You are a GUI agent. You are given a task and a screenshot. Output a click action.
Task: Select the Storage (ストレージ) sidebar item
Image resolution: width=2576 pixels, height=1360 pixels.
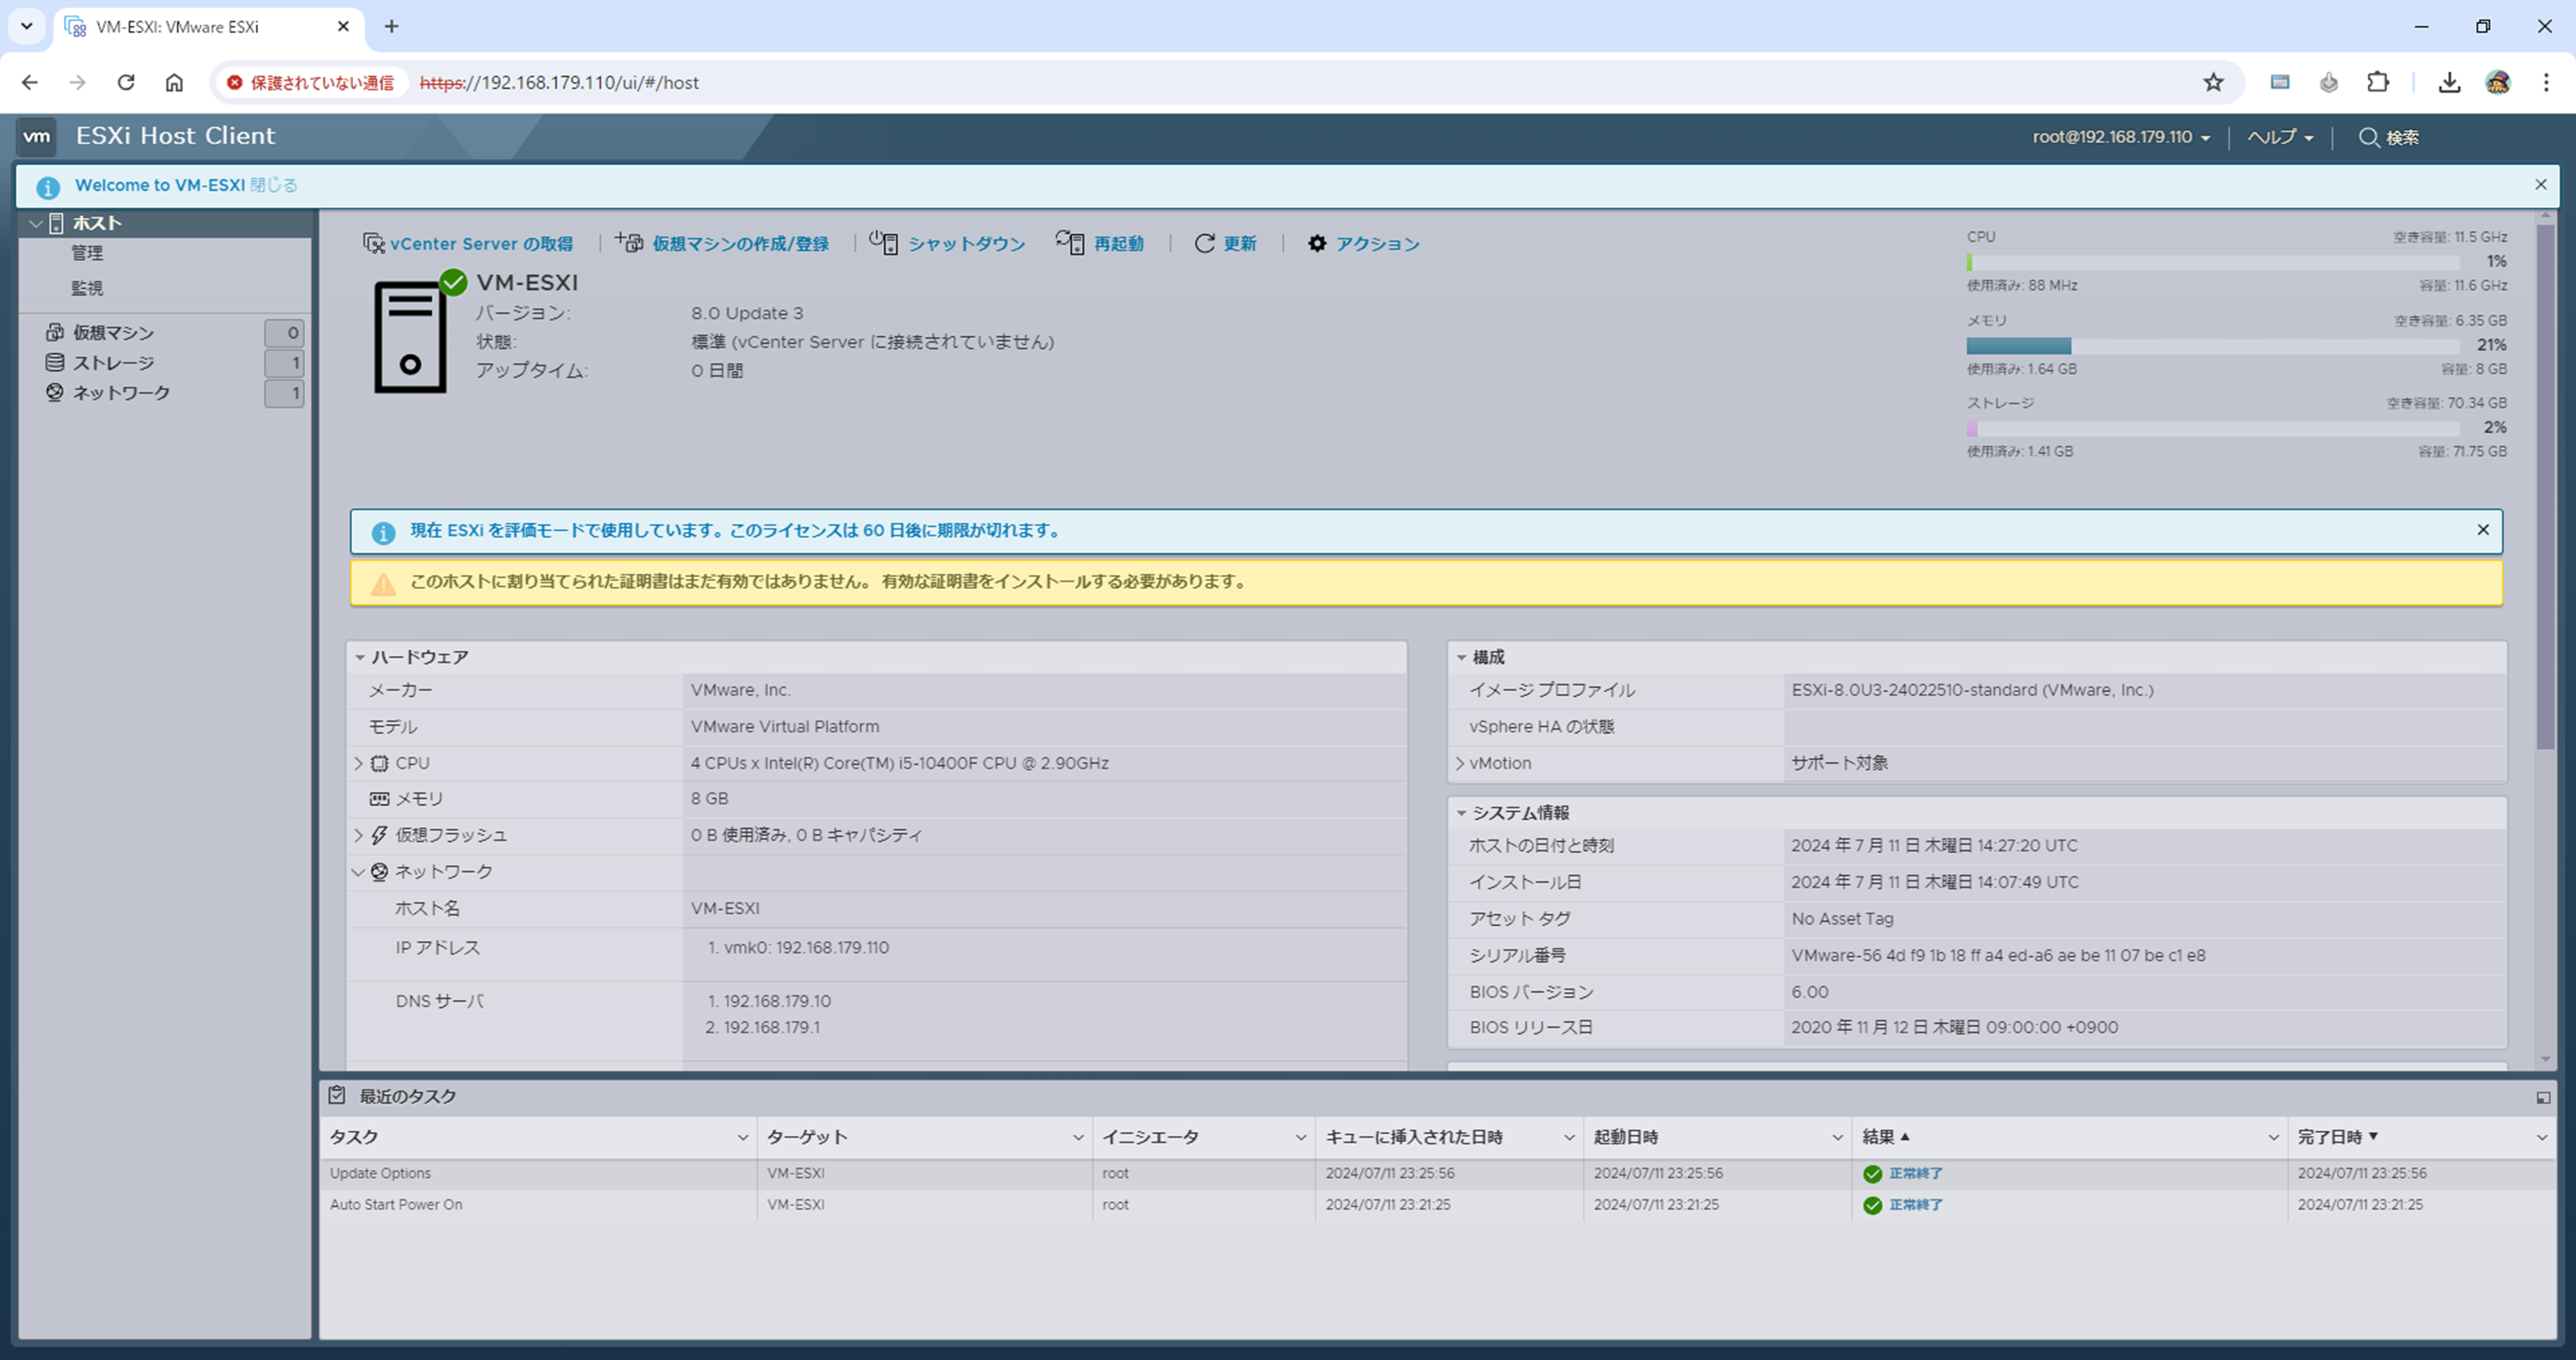[113, 363]
